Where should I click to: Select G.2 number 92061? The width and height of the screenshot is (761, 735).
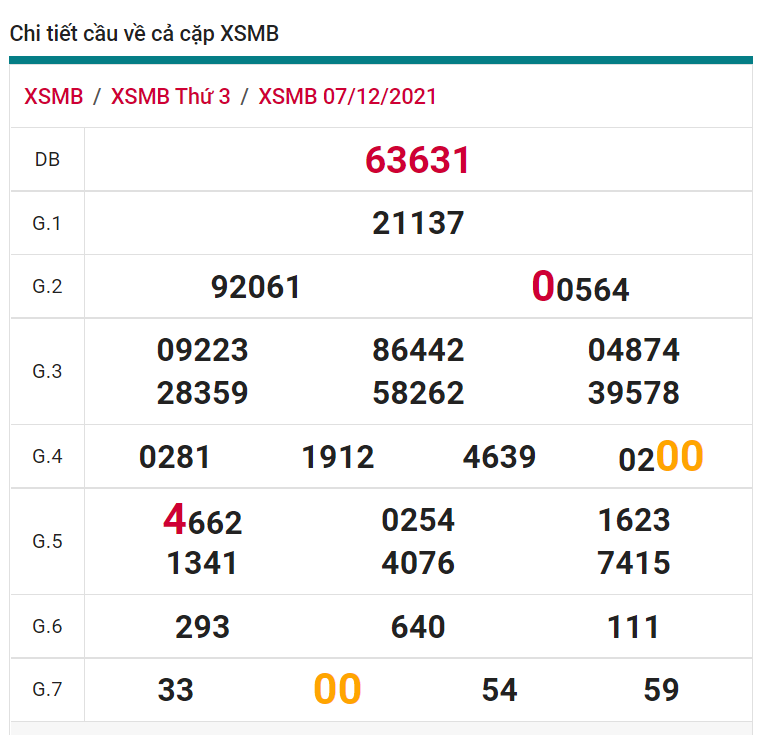pos(256,287)
